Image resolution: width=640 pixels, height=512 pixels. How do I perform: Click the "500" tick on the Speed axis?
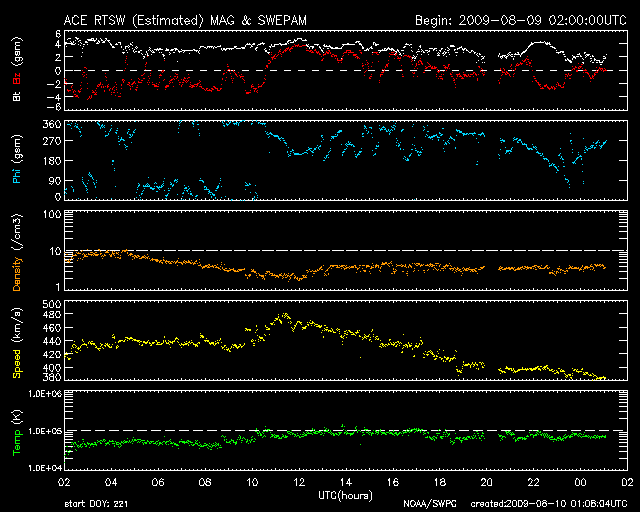(x=52, y=304)
